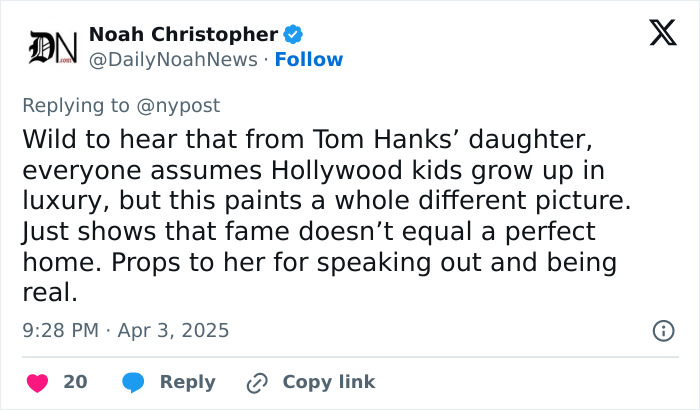Open the Twitter info circle icon
Viewport: 700px width, 410px height.
pos(662,330)
